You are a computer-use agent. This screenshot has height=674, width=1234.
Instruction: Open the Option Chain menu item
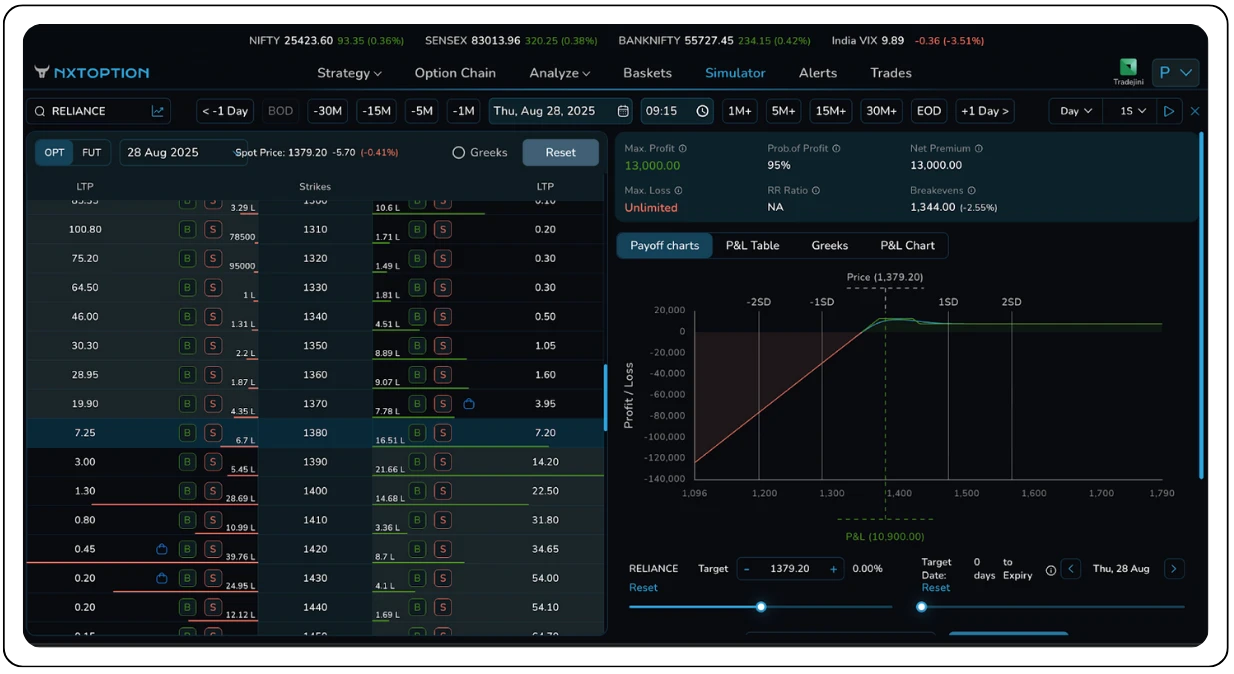point(455,73)
